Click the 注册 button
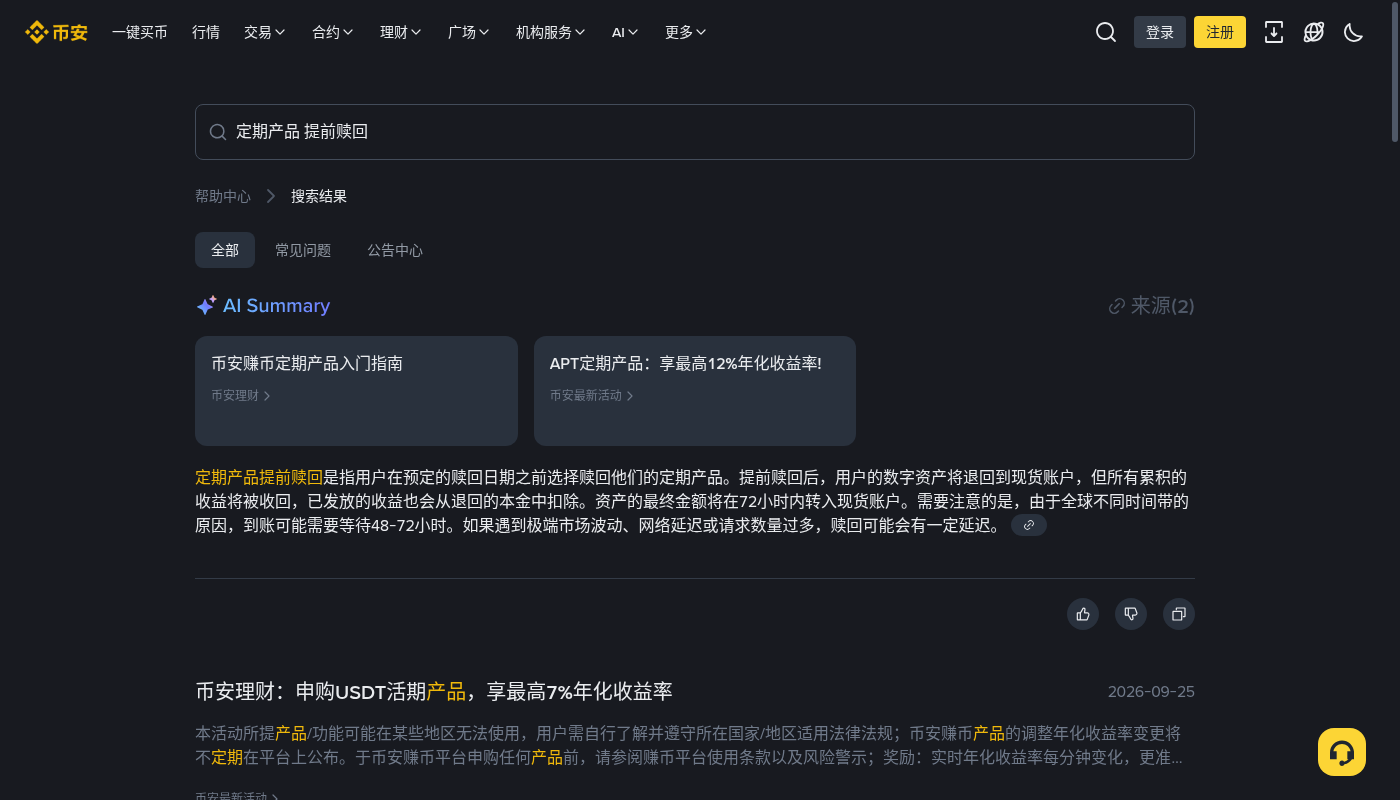This screenshot has width=1400, height=800. tap(1220, 32)
